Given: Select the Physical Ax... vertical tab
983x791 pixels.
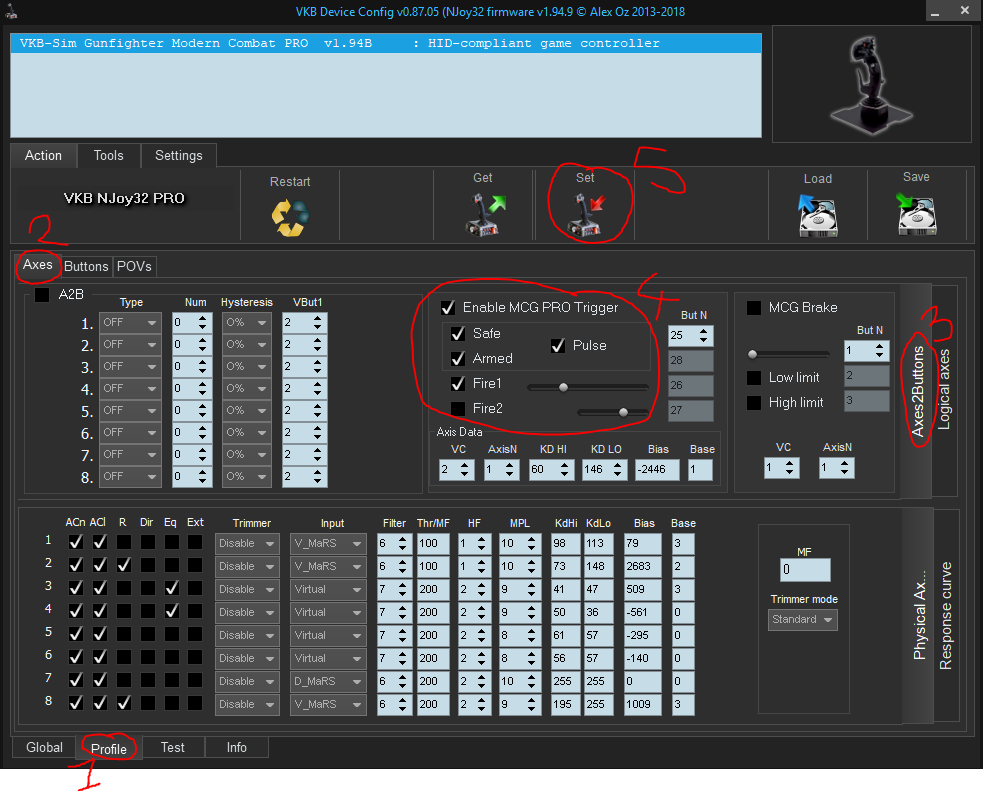Looking at the screenshot, I should point(919,616).
